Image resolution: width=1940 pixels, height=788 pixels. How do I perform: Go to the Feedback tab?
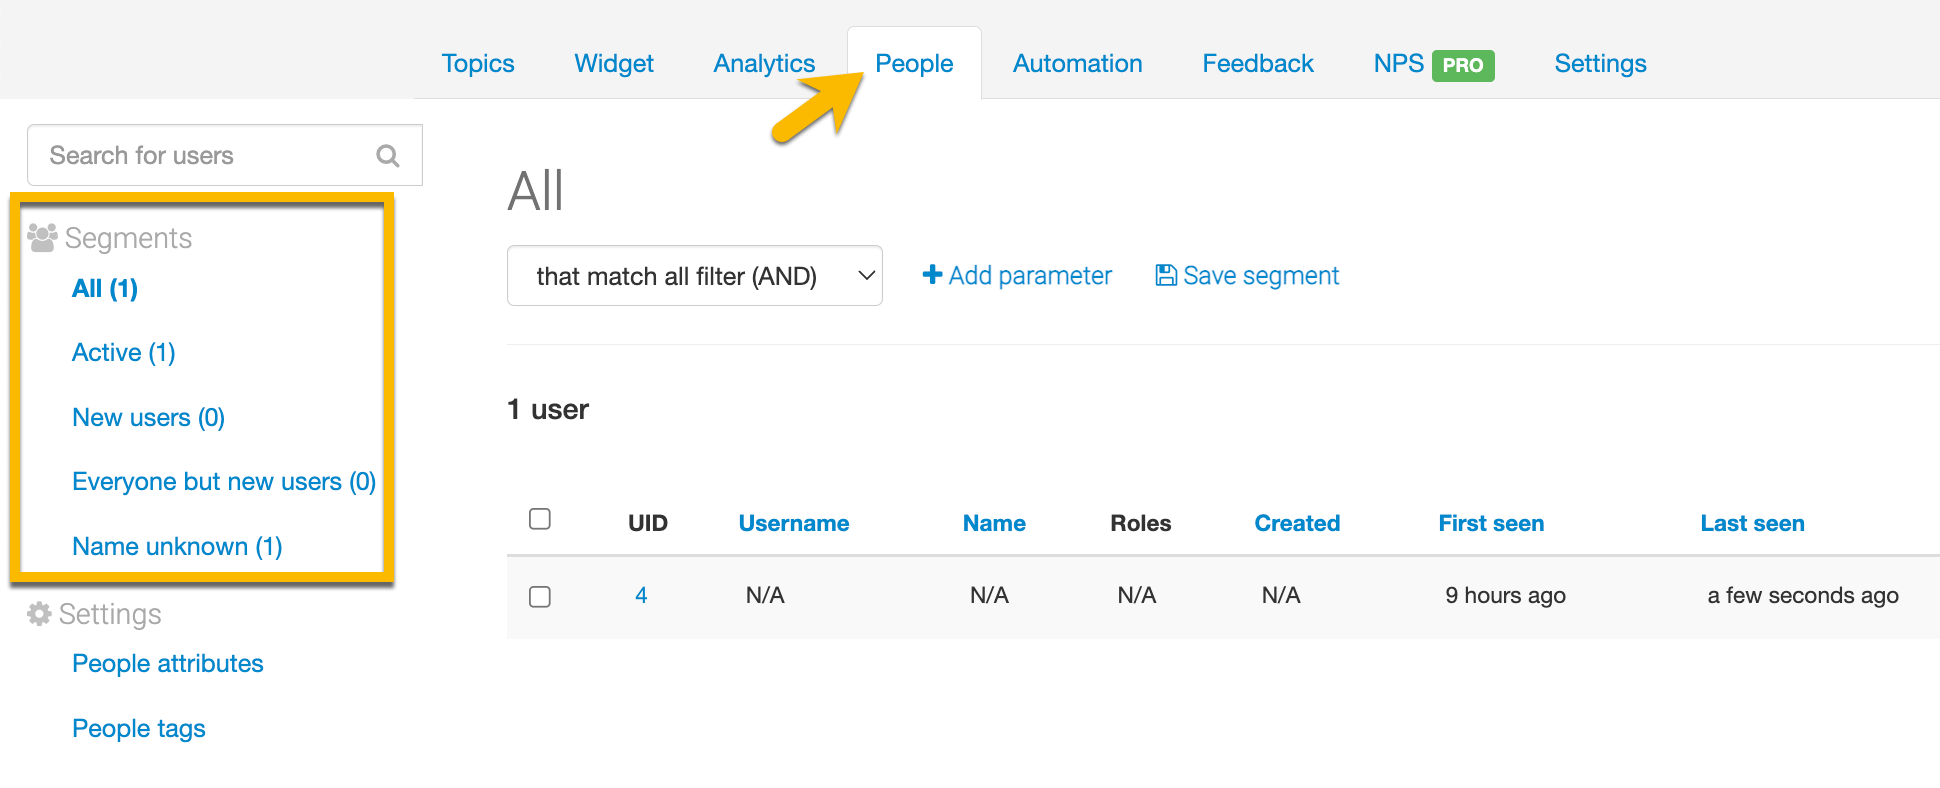coord(1257,64)
